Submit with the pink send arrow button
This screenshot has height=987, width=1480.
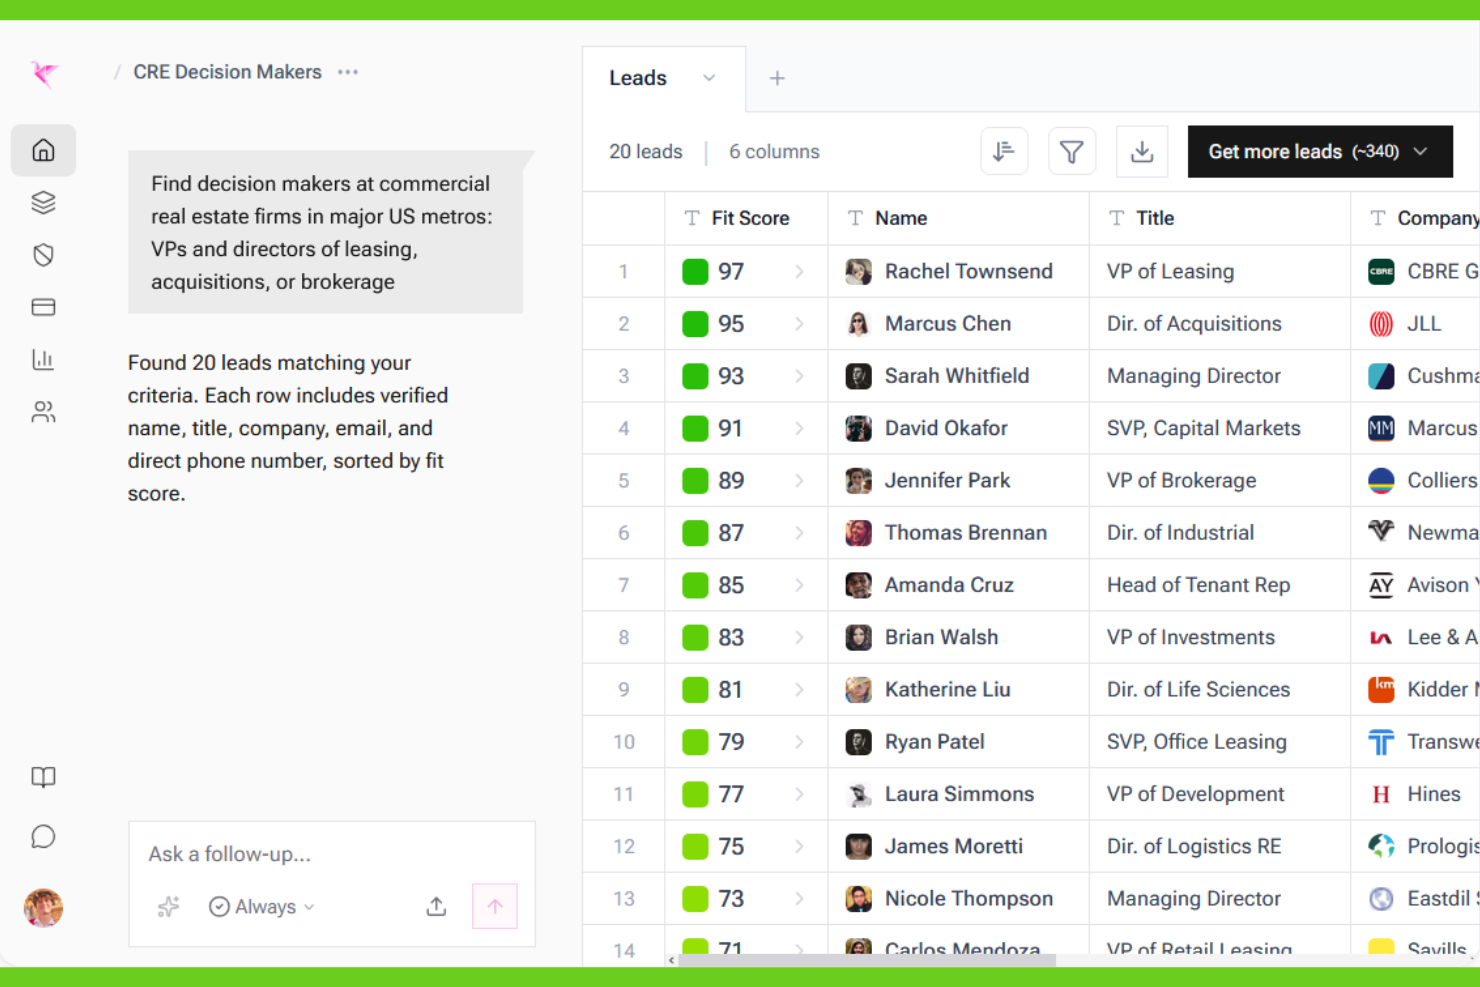point(494,906)
